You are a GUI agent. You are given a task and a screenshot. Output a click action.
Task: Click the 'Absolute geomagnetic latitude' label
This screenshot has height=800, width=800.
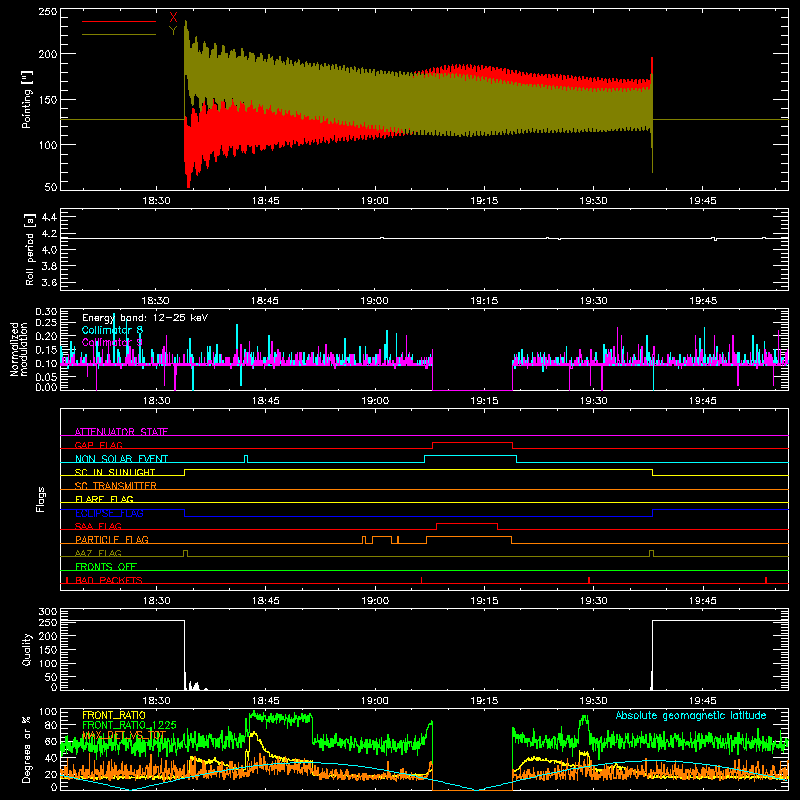coord(691,716)
